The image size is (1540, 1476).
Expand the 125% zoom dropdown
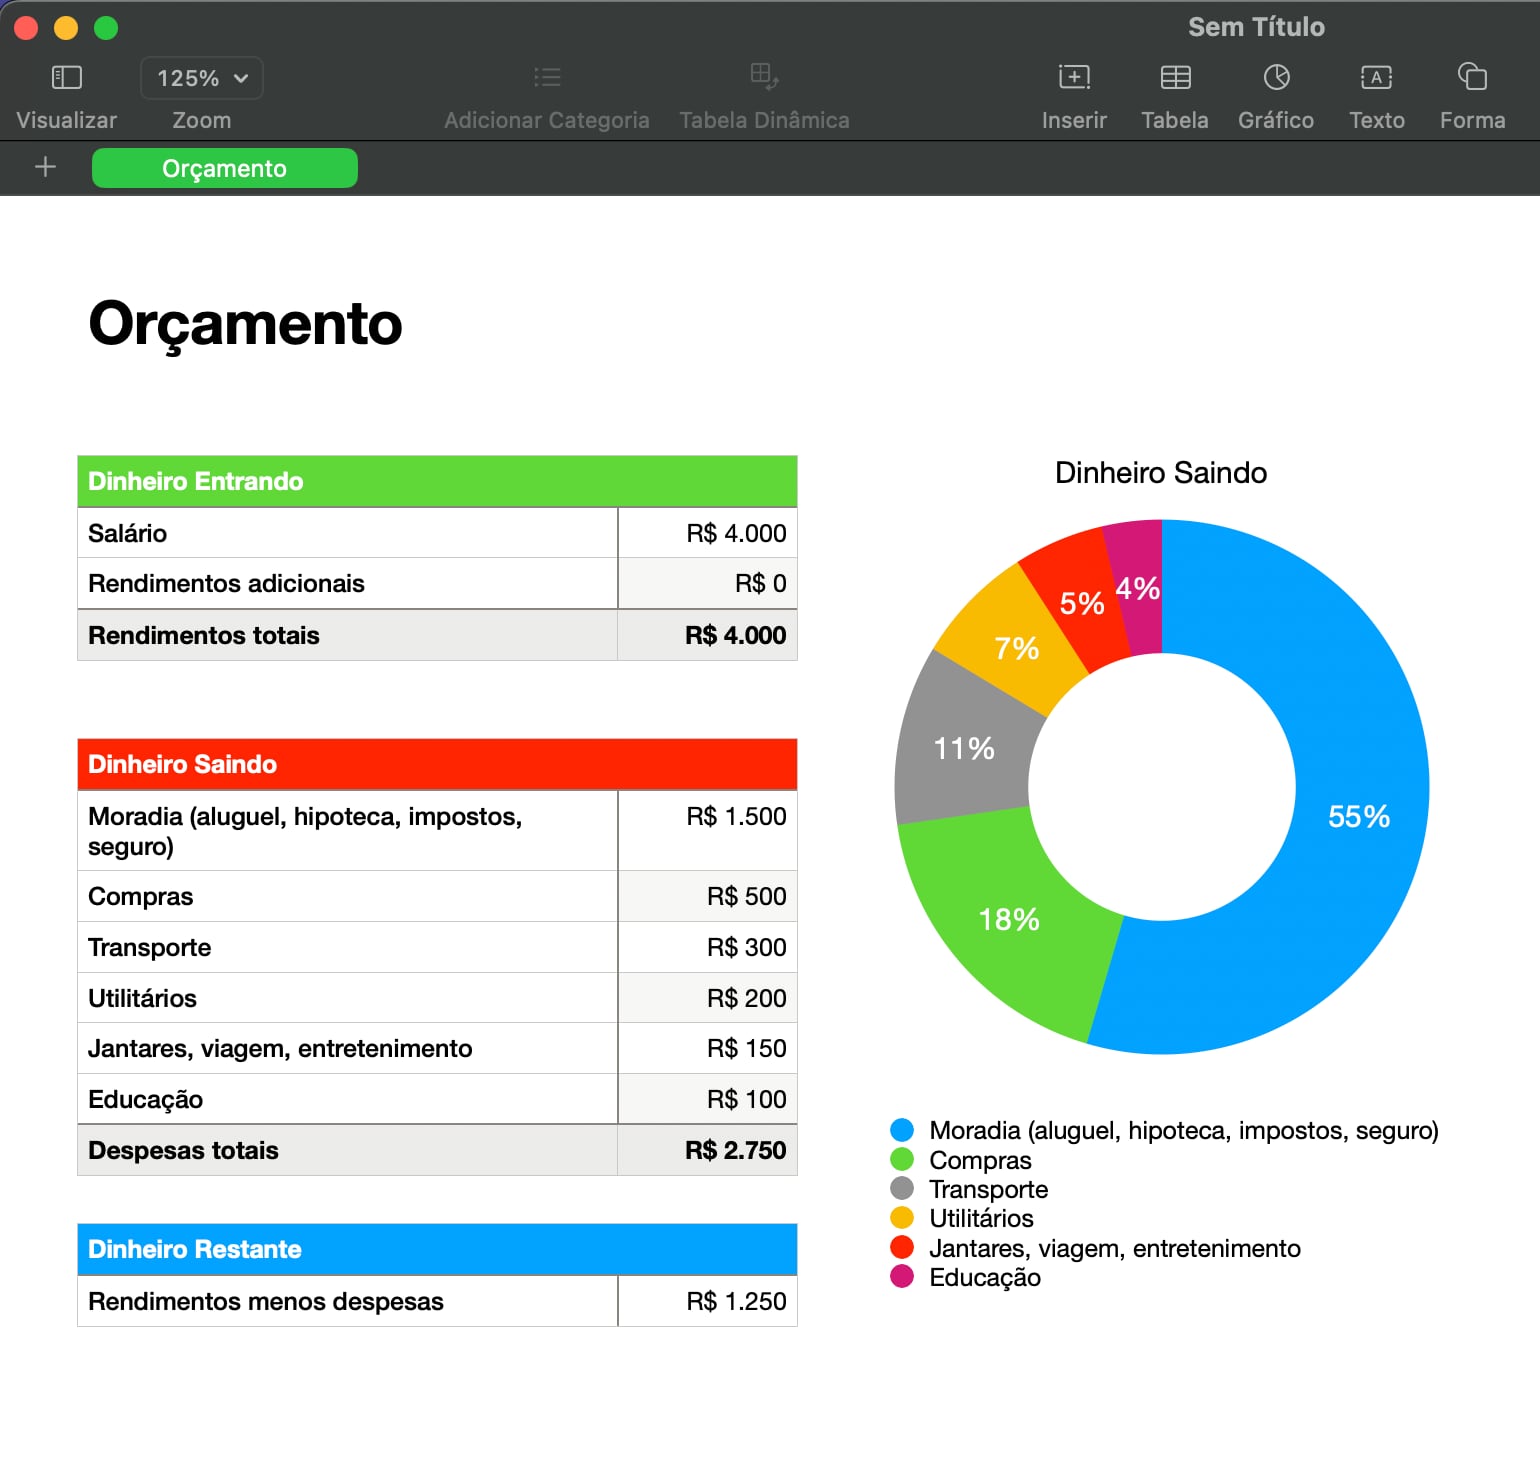(x=202, y=78)
